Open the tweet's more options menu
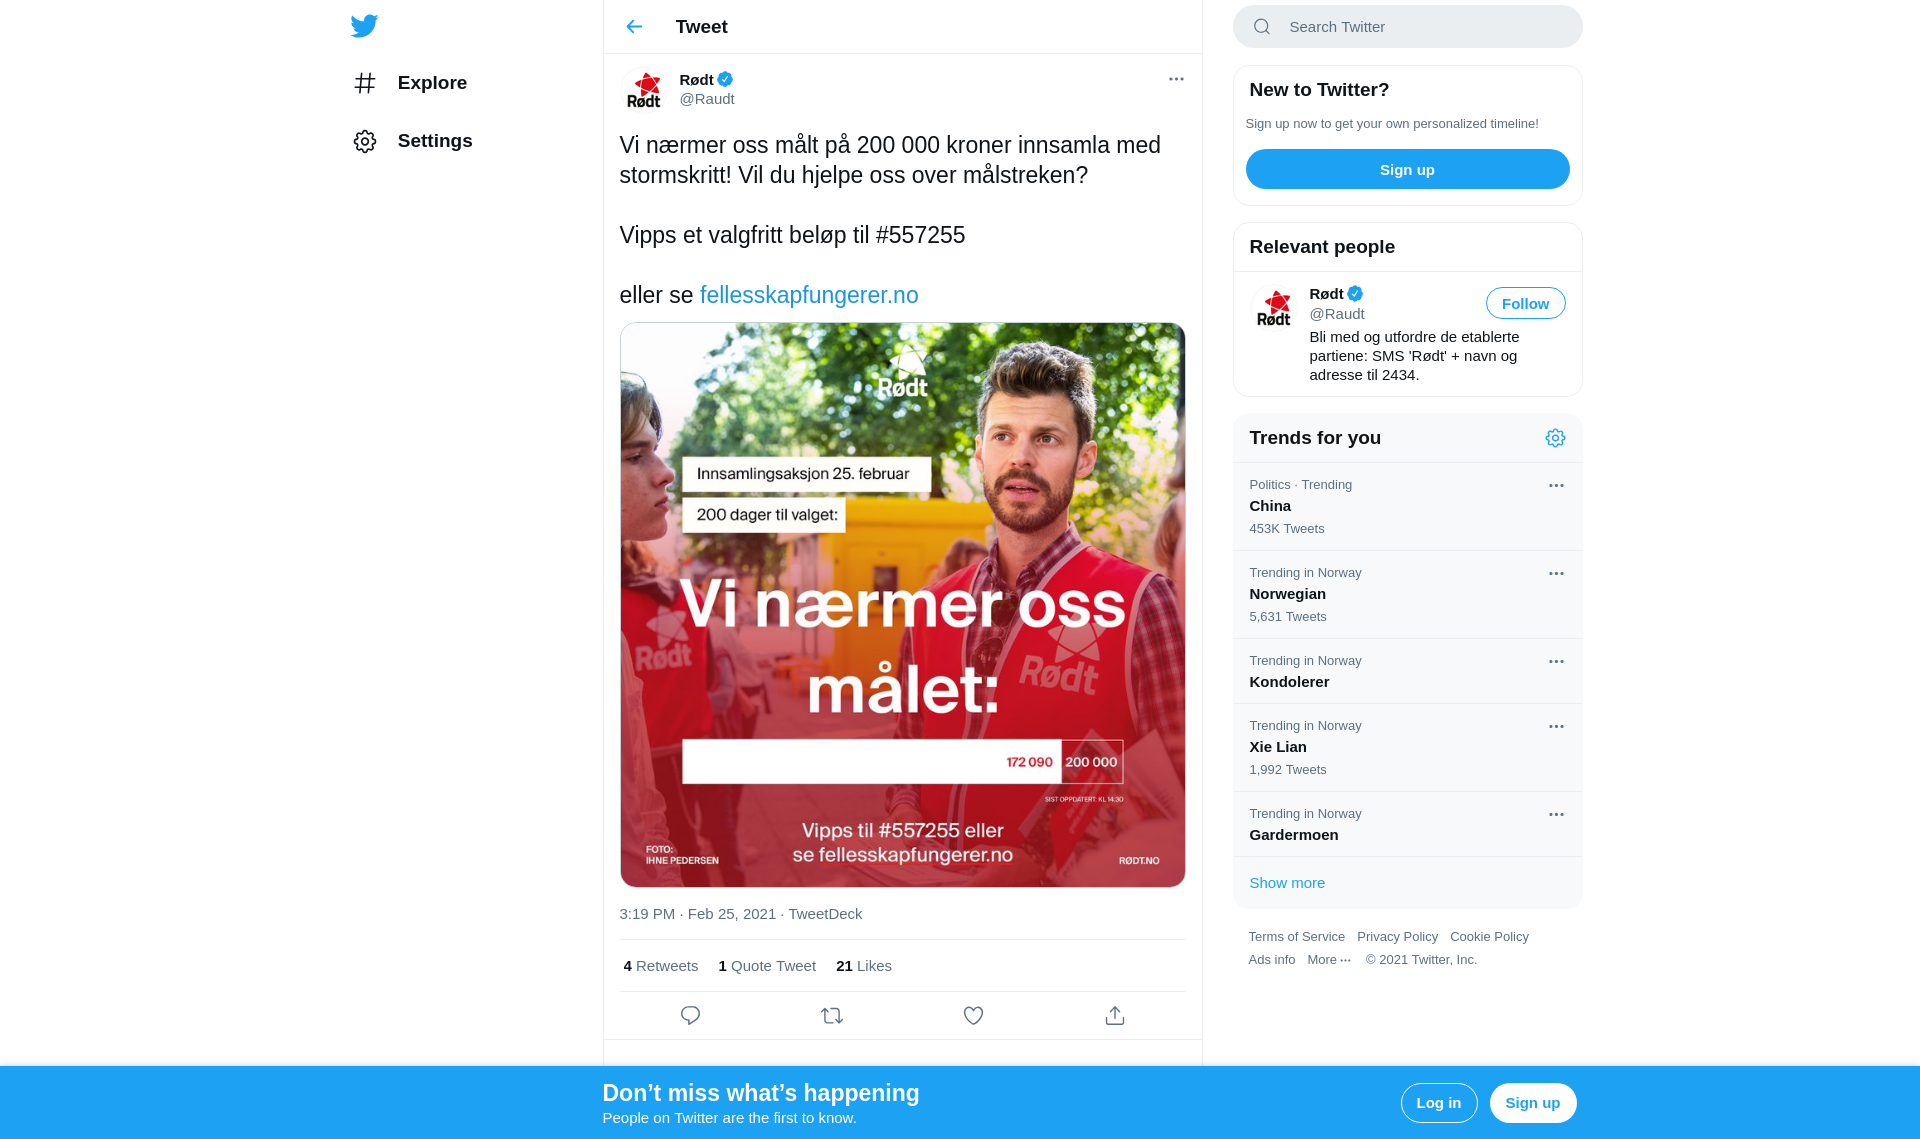This screenshot has width=1920, height=1139. tap(1176, 79)
